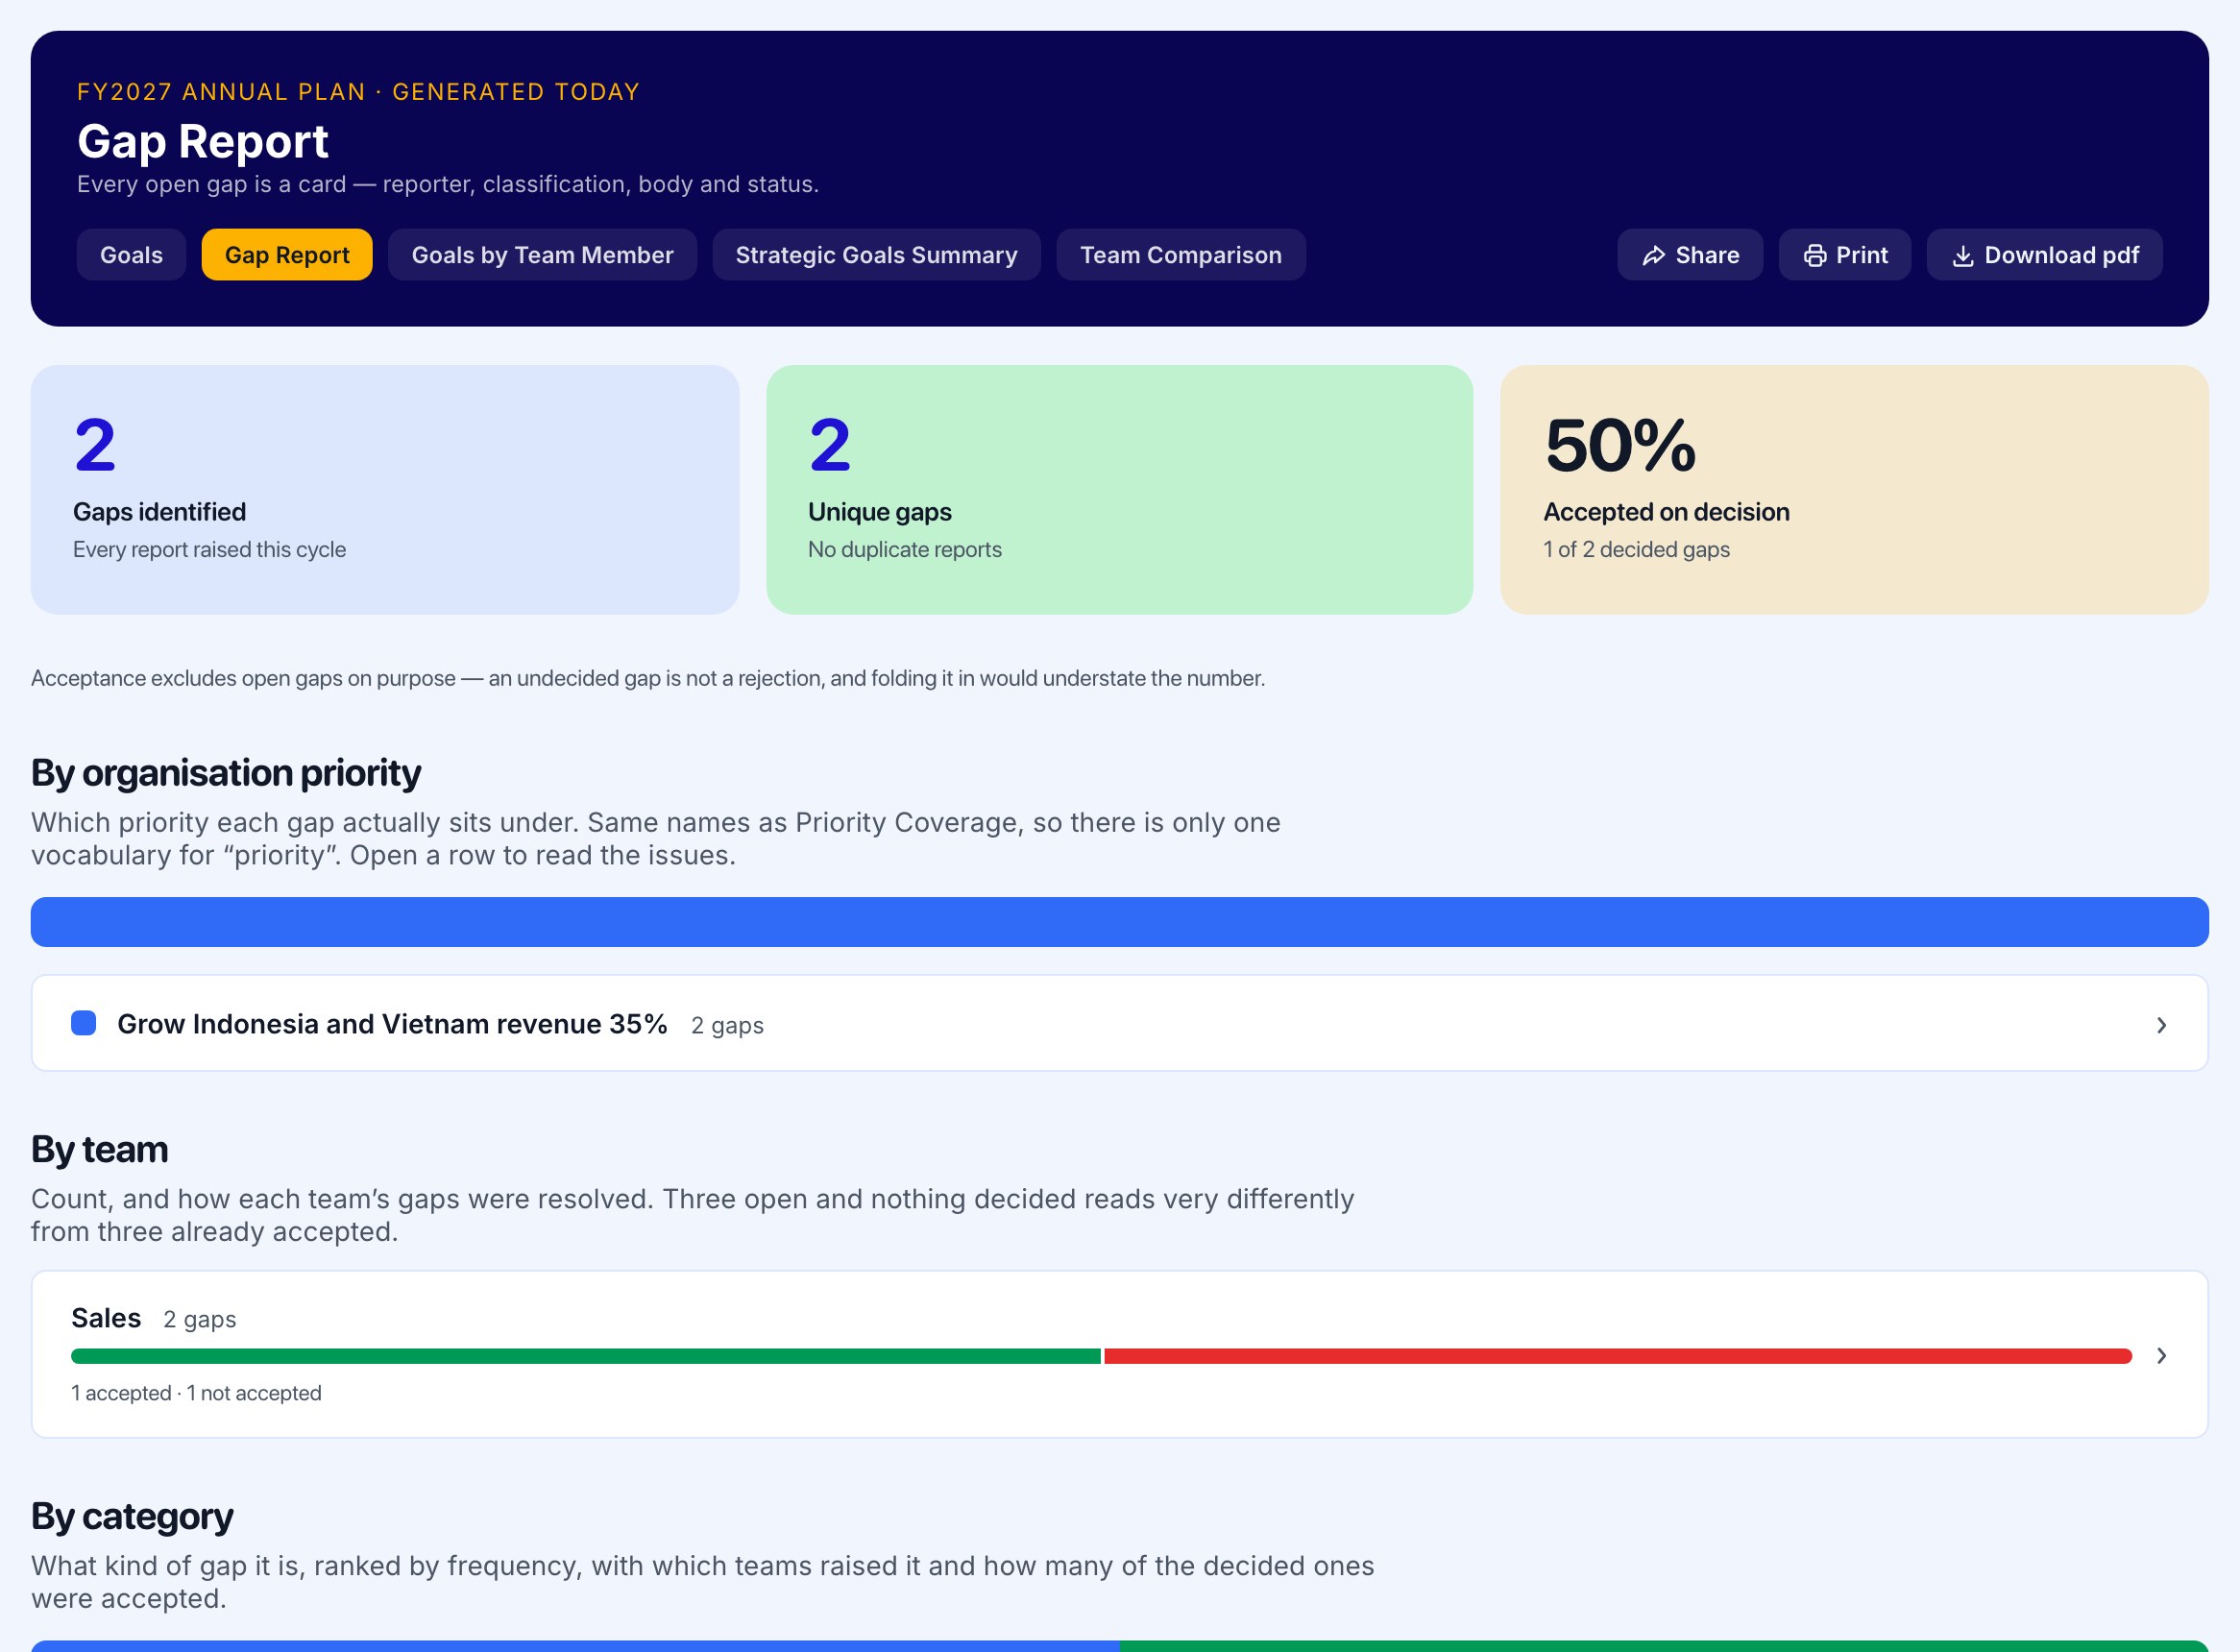This screenshot has height=1652, width=2240.
Task: Click '1 of 2 decided gaps' text
Action: click(1636, 549)
